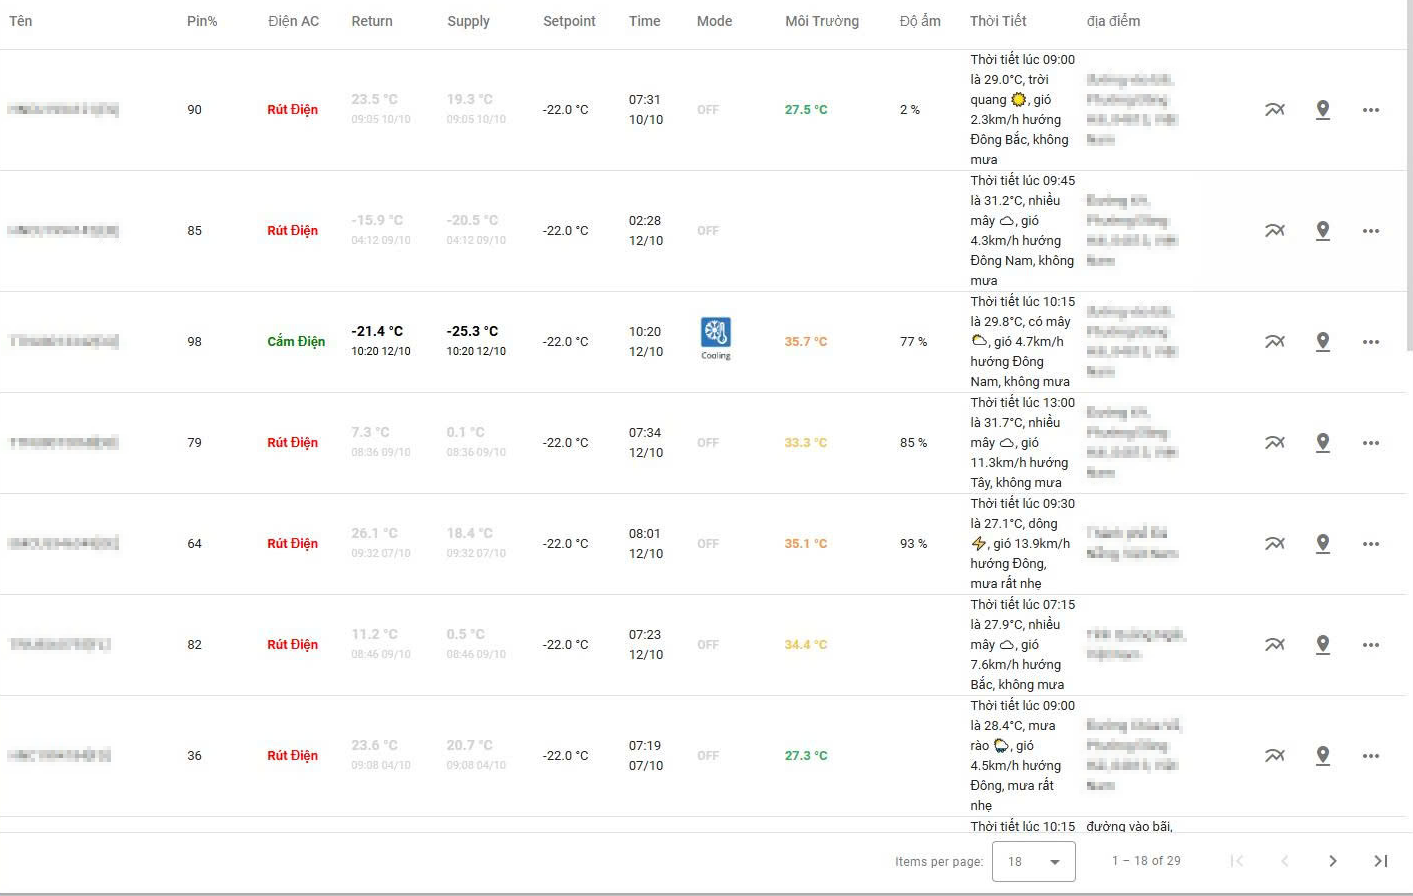Click the Setpoint column header
The height and width of the screenshot is (896, 1413).
(569, 21)
